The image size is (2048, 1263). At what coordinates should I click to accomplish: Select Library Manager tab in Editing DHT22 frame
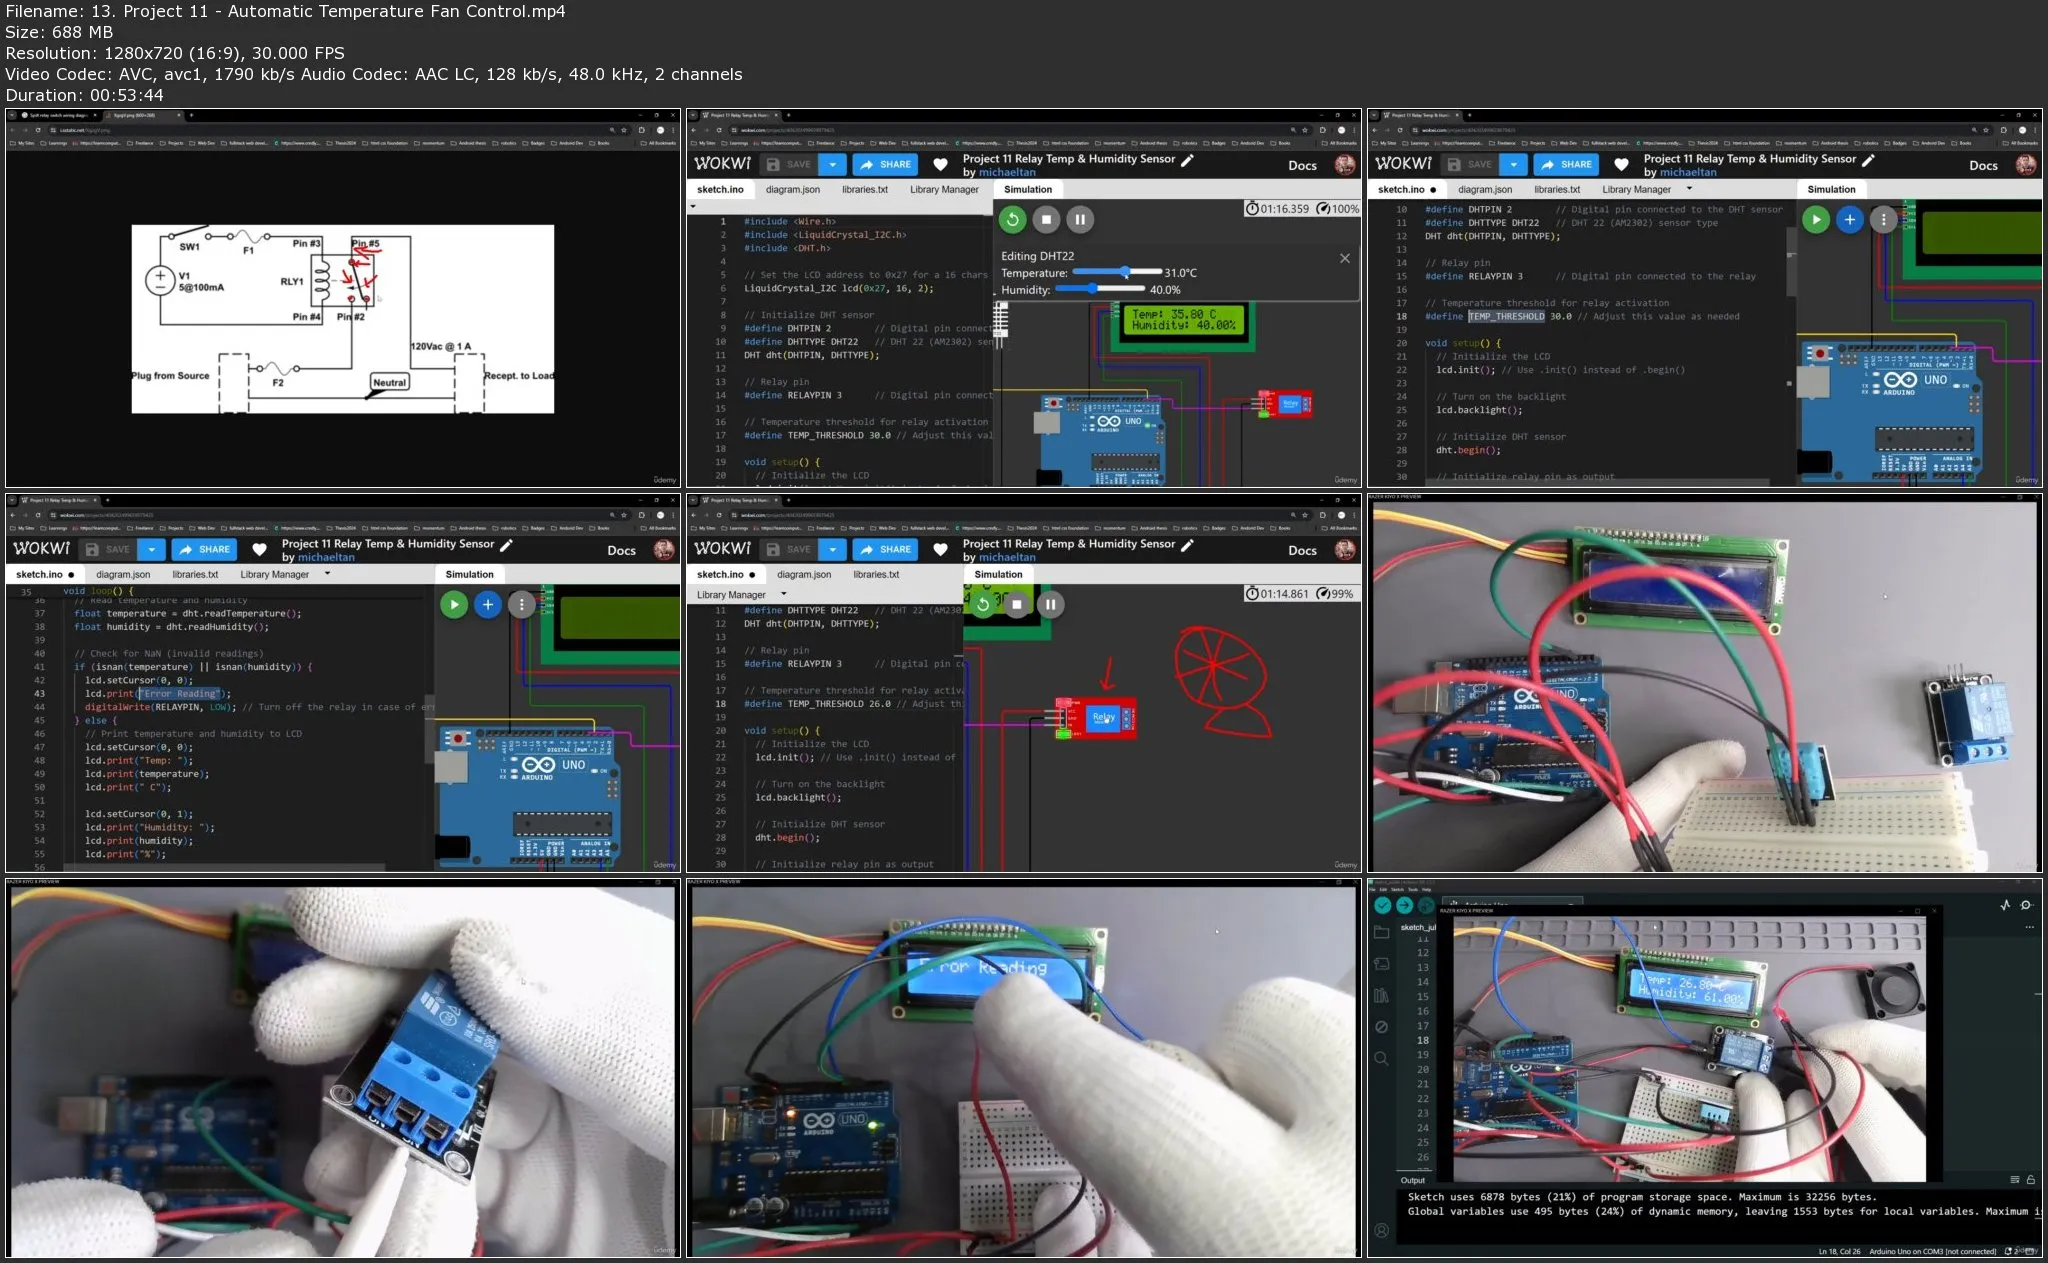pyautogui.click(x=944, y=189)
